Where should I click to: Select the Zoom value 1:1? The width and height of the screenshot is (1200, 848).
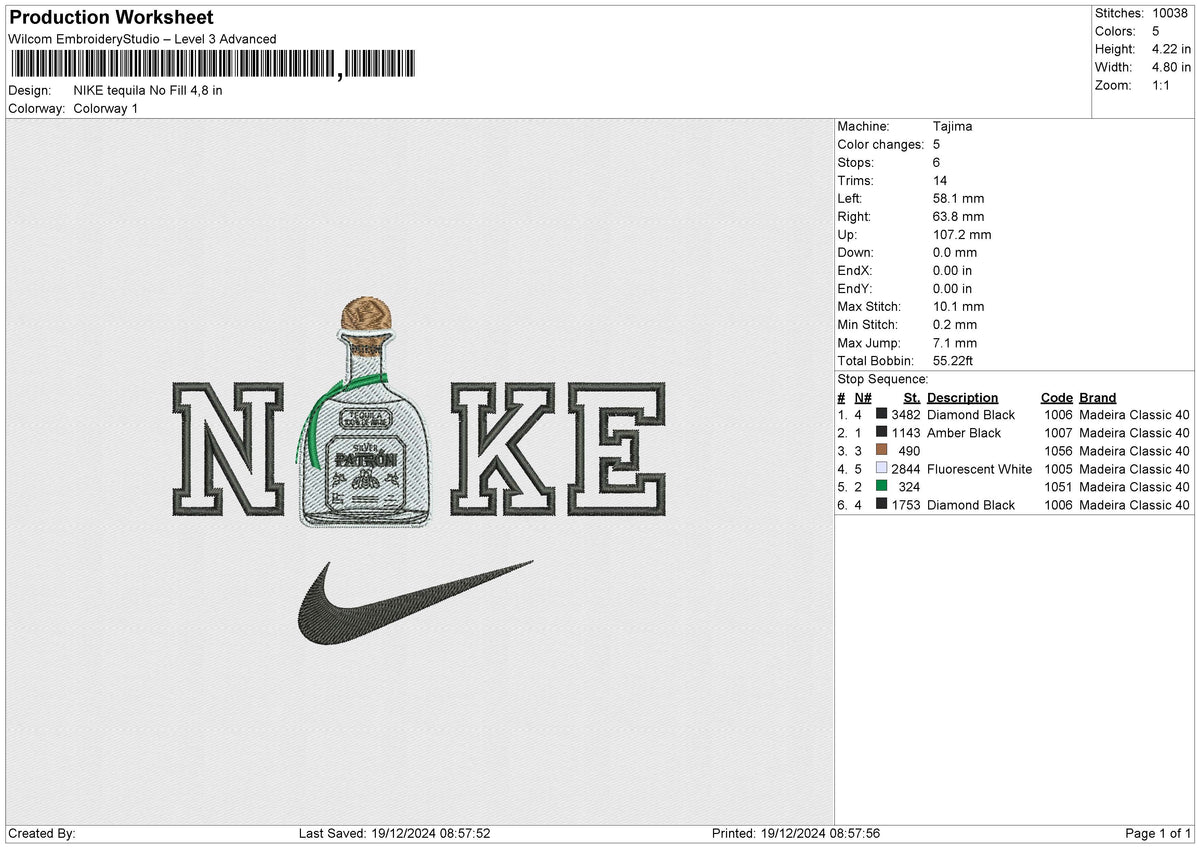pos(1163,85)
